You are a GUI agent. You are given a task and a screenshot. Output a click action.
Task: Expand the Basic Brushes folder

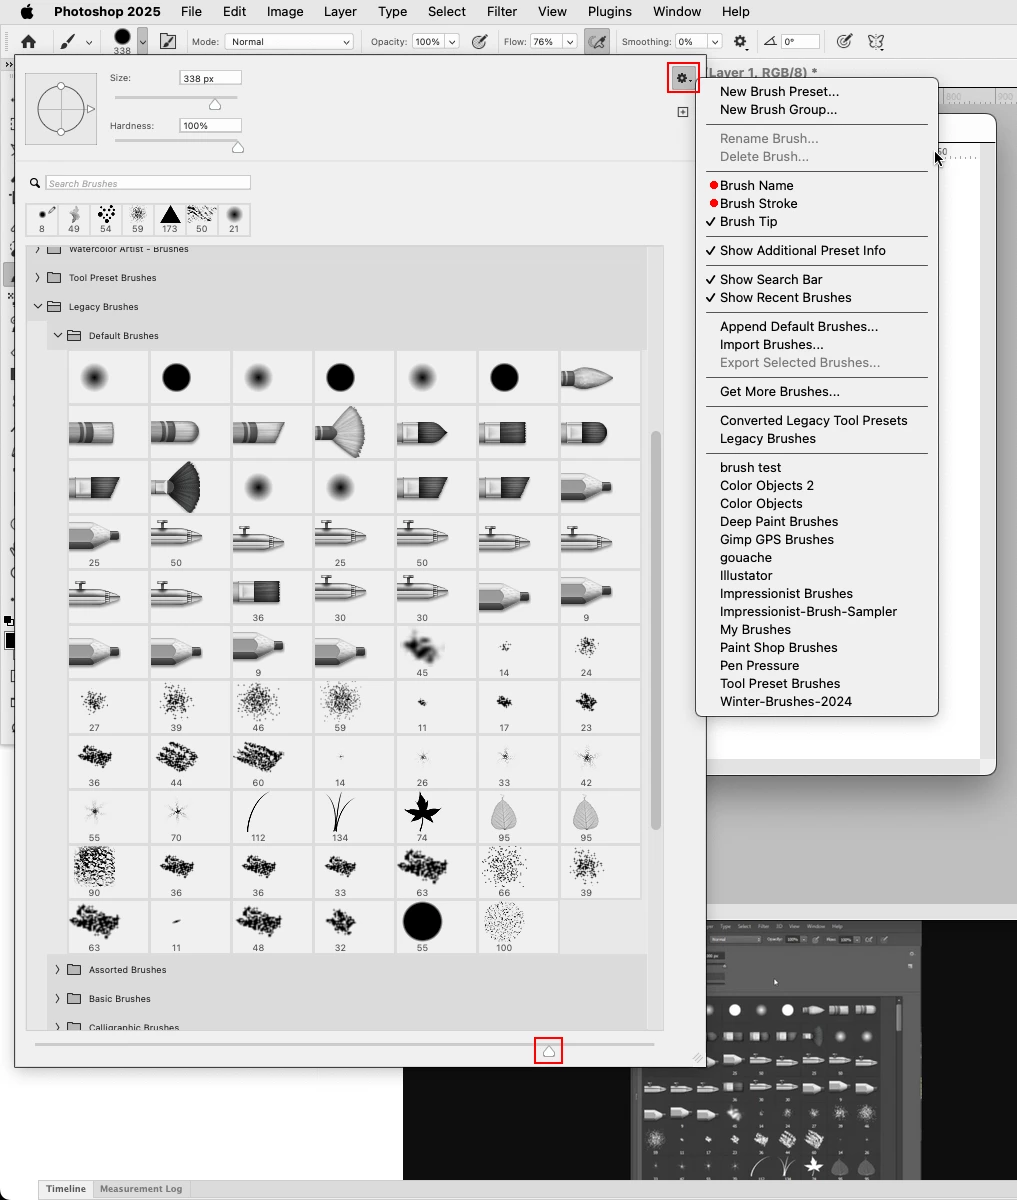(x=58, y=999)
